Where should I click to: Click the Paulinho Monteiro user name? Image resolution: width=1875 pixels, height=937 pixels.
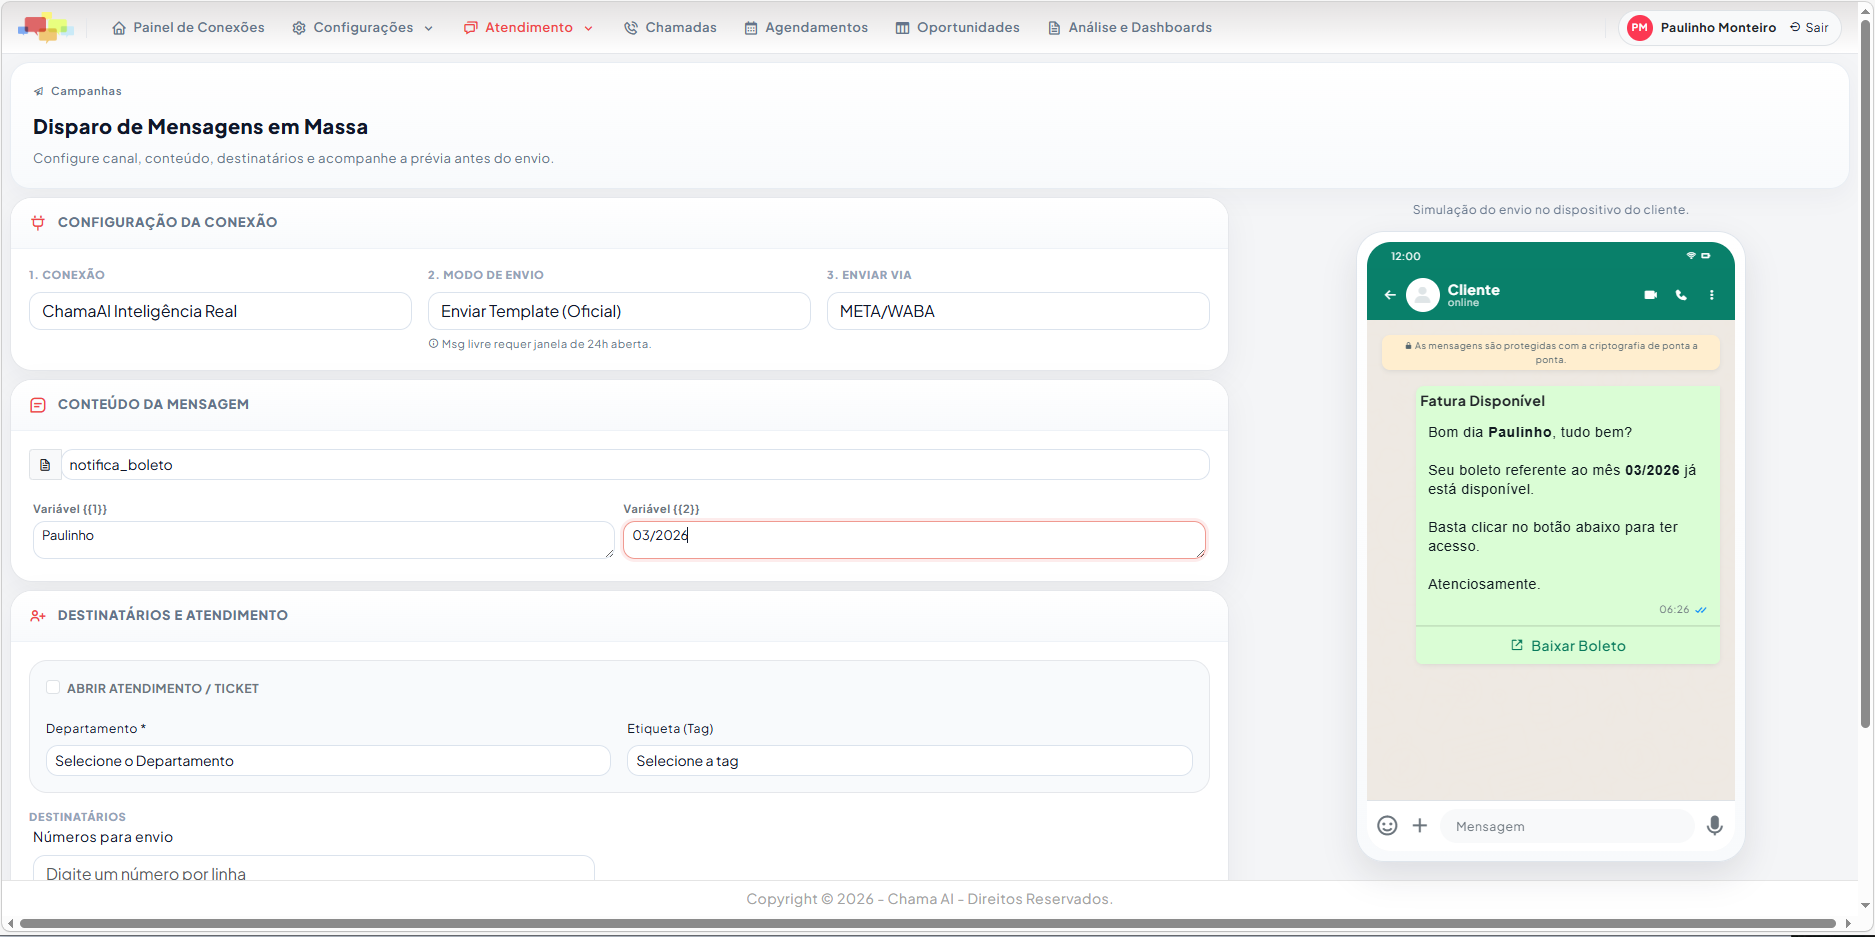coord(1718,28)
